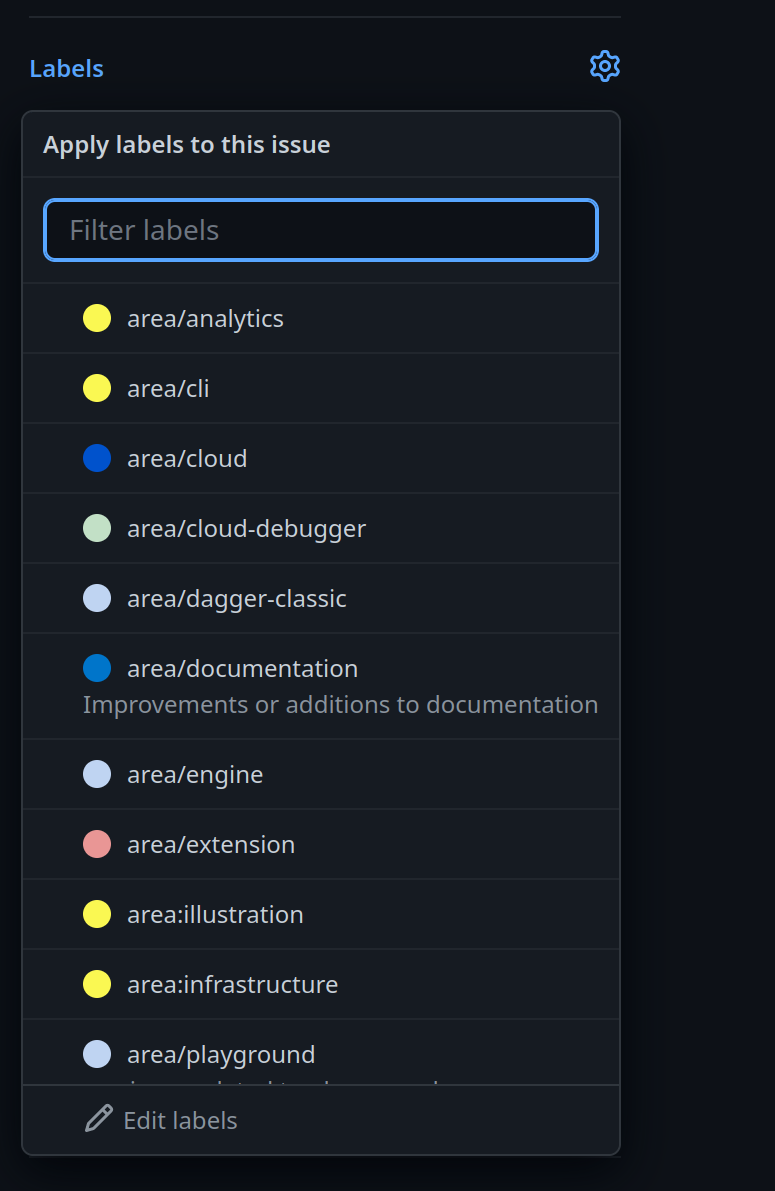Click the yellow dot next to area/analytics
The image size is (775, 1191).
tap(96, 318)
